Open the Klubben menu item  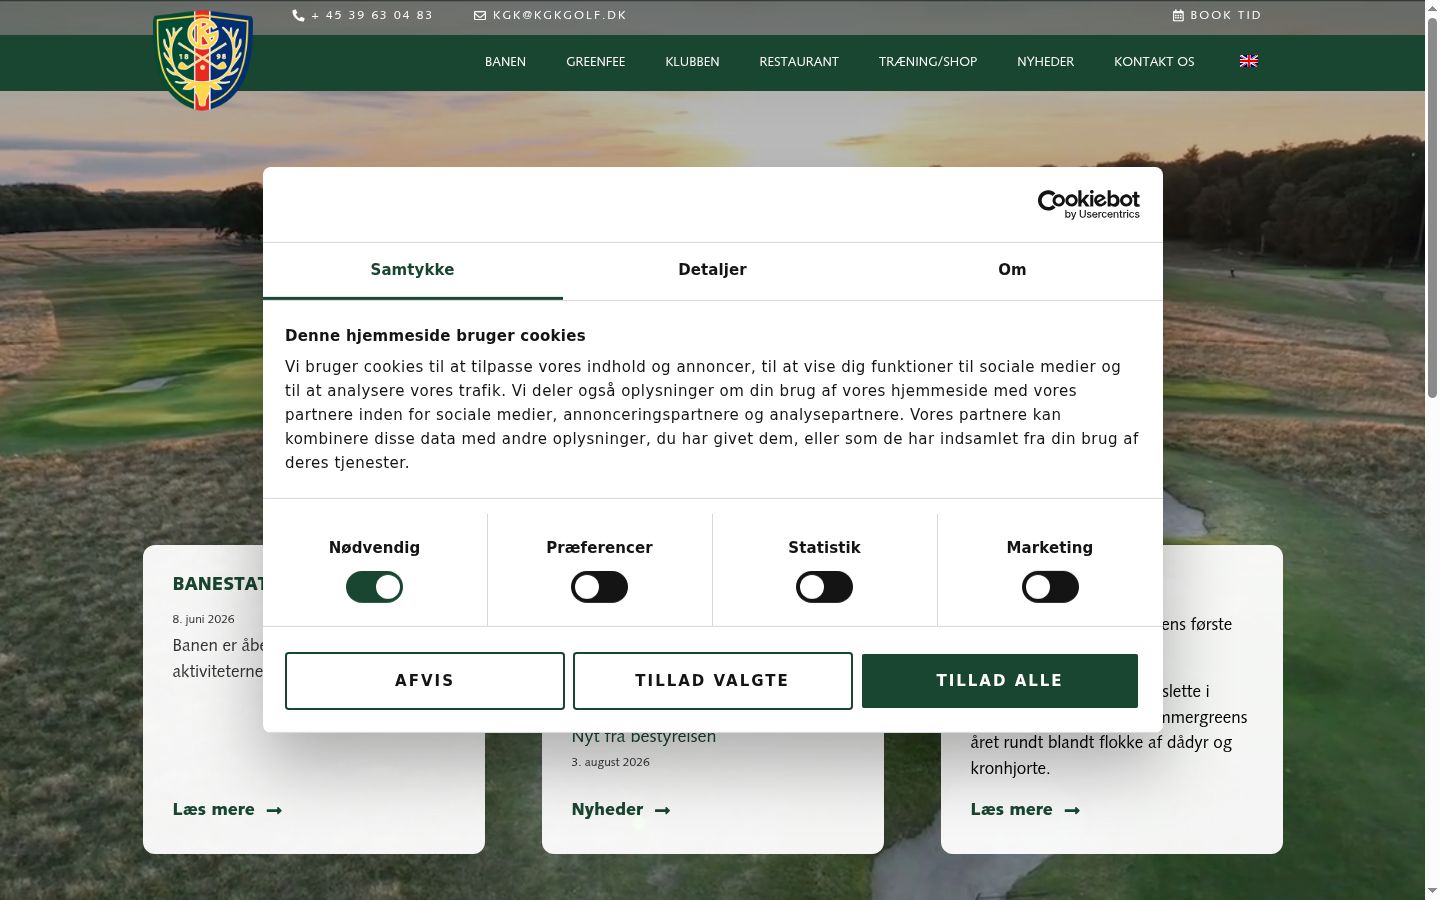(x=692, y=62)
